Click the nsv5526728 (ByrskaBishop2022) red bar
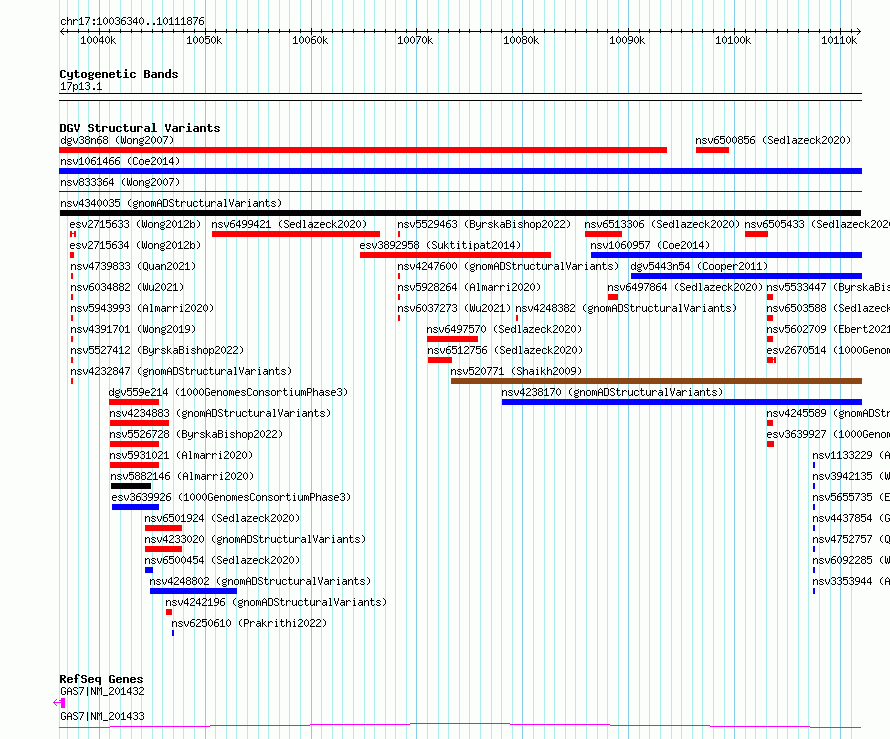 [134, 444]
